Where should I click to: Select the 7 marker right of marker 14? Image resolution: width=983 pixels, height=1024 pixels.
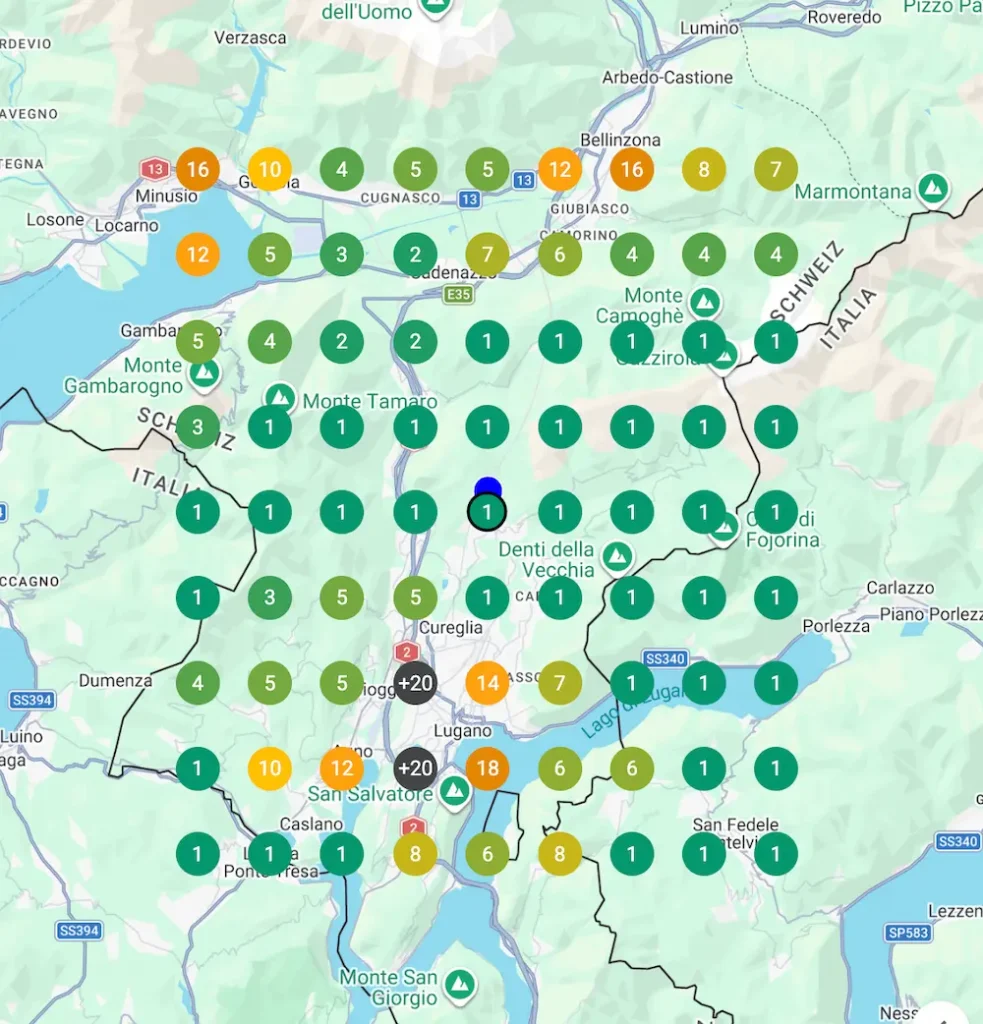(x=560, y=683)
